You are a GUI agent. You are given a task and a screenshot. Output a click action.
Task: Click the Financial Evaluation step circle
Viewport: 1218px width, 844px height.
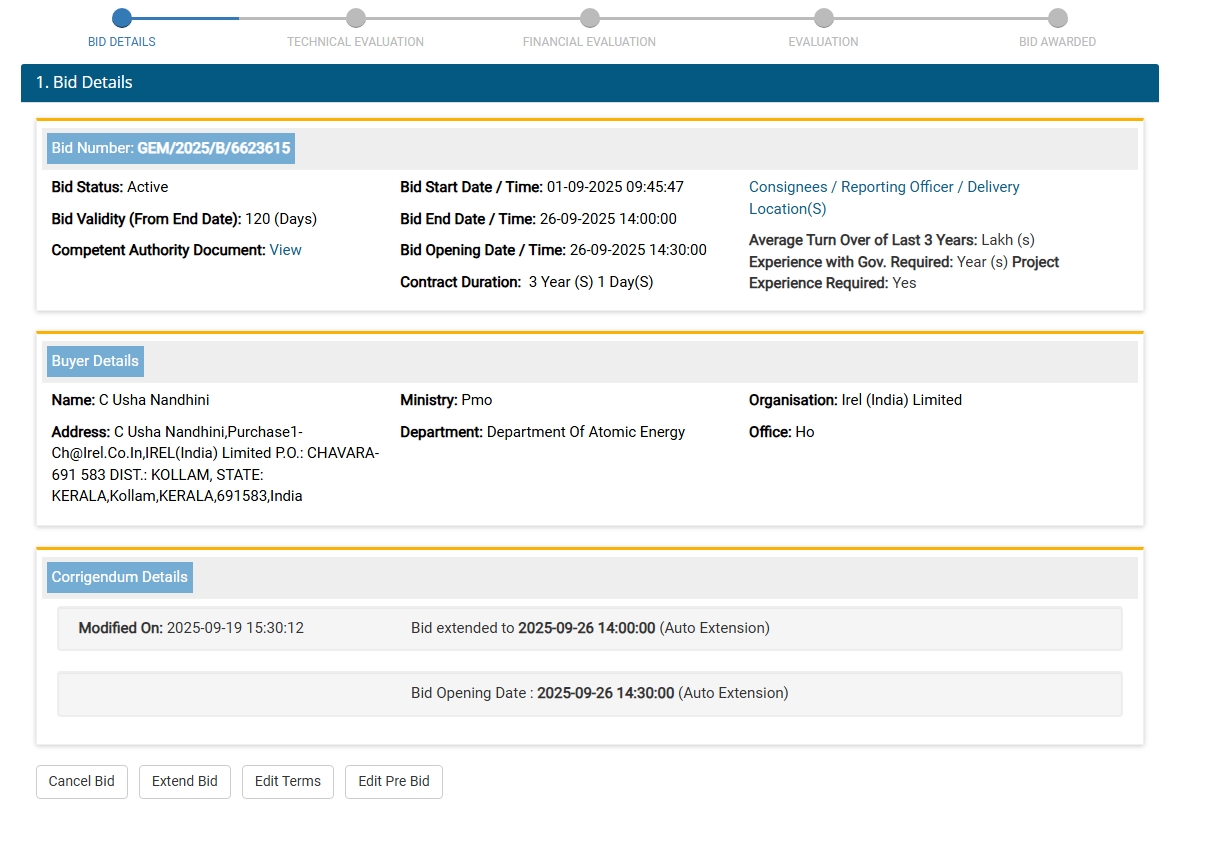tap(590, 18)
